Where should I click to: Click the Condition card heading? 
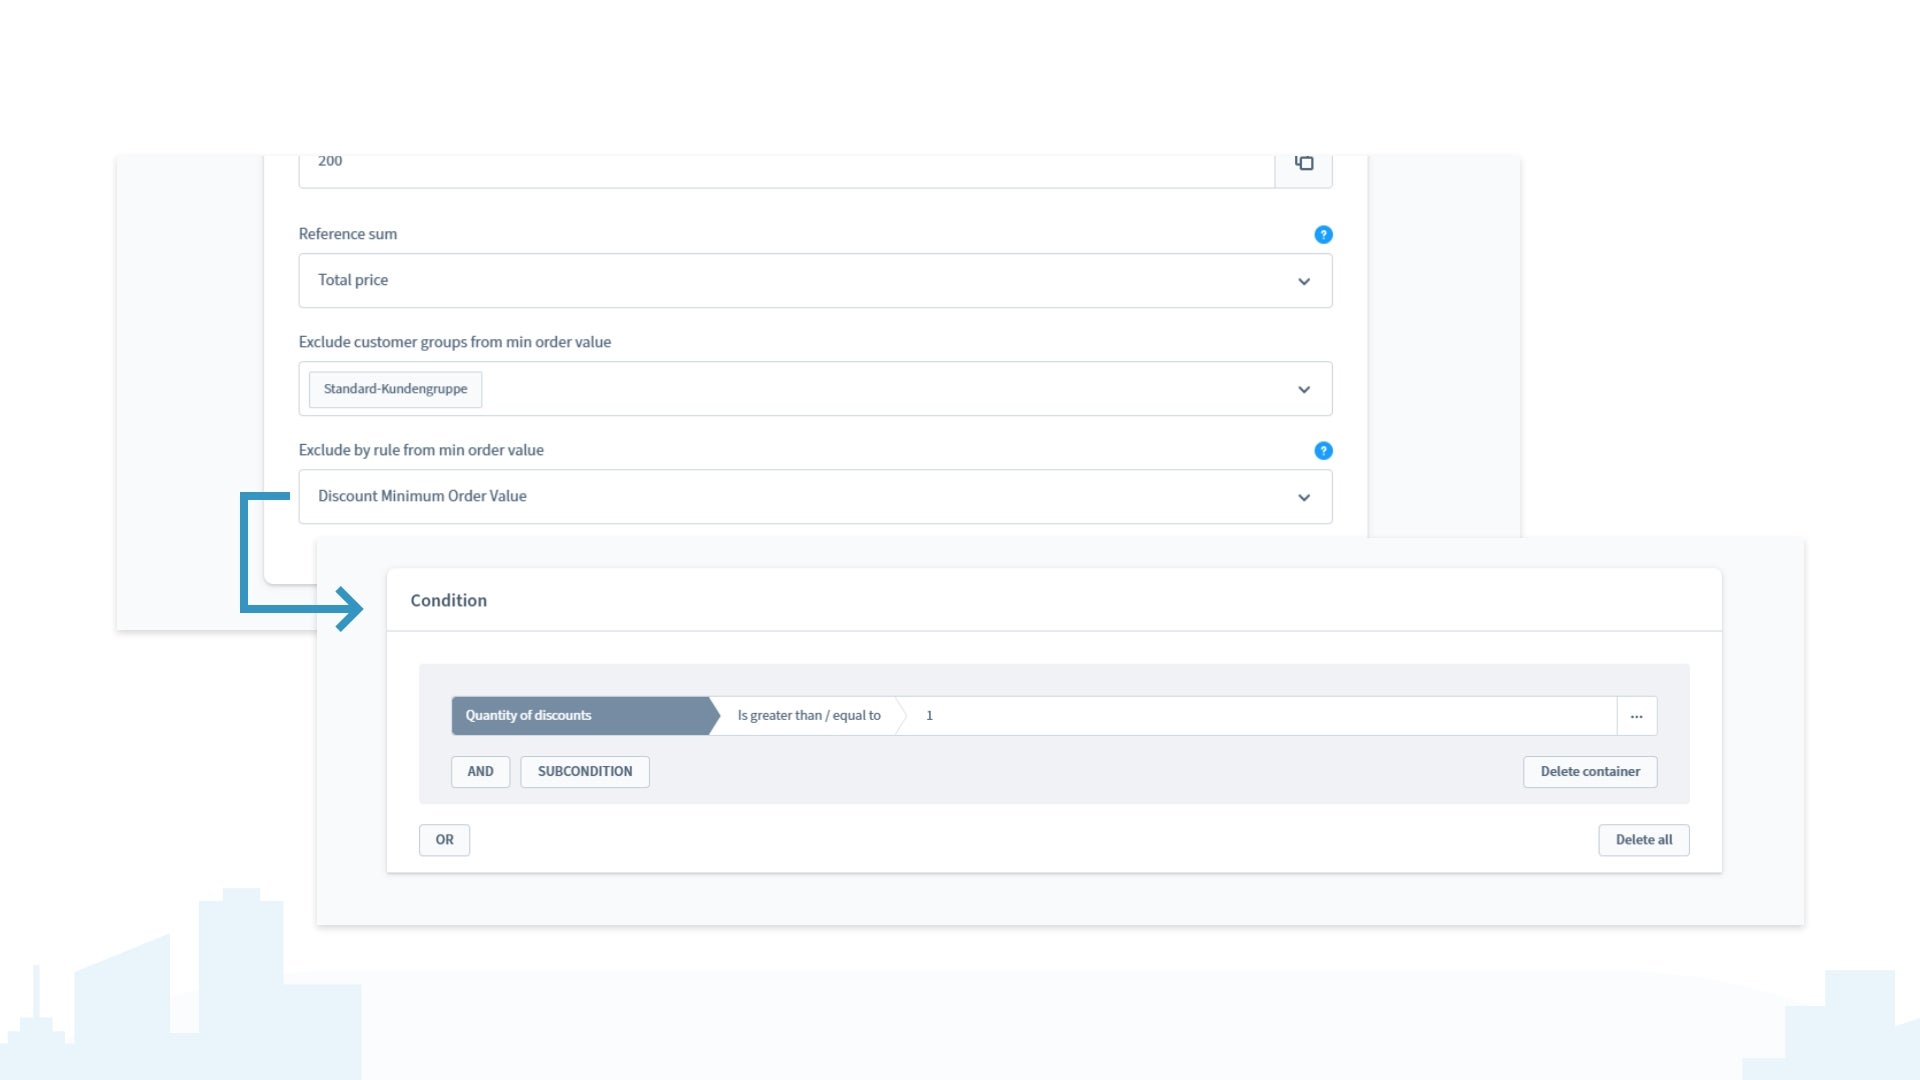[x=448, y=600]
